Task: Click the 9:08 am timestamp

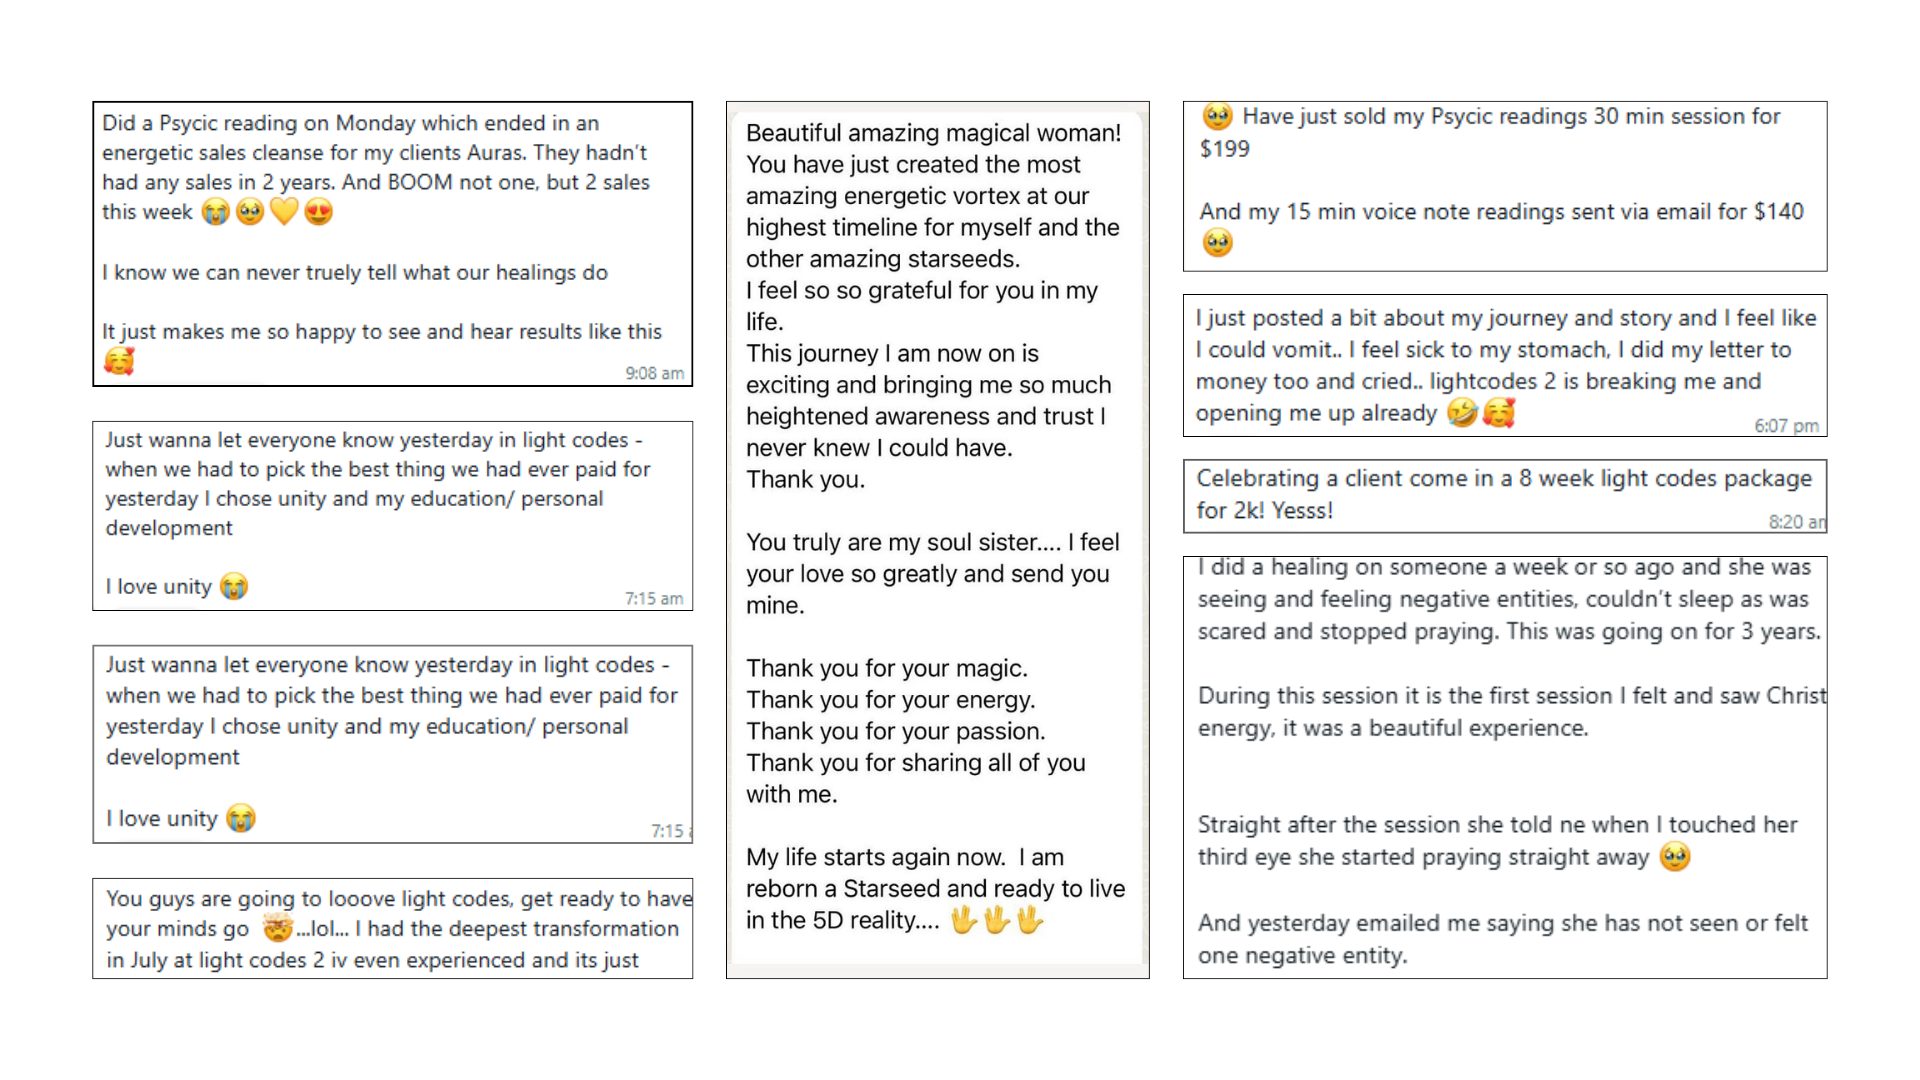Action: pos(654,373)
